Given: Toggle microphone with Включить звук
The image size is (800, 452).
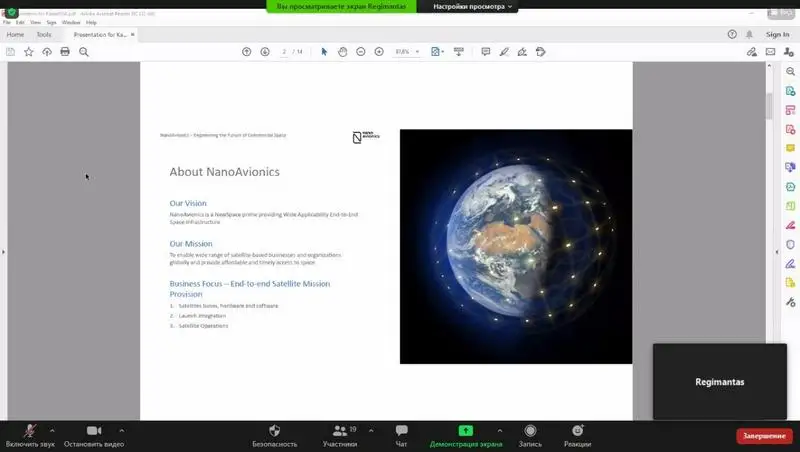Looking at the screenshot, I should tap(30, 436).
